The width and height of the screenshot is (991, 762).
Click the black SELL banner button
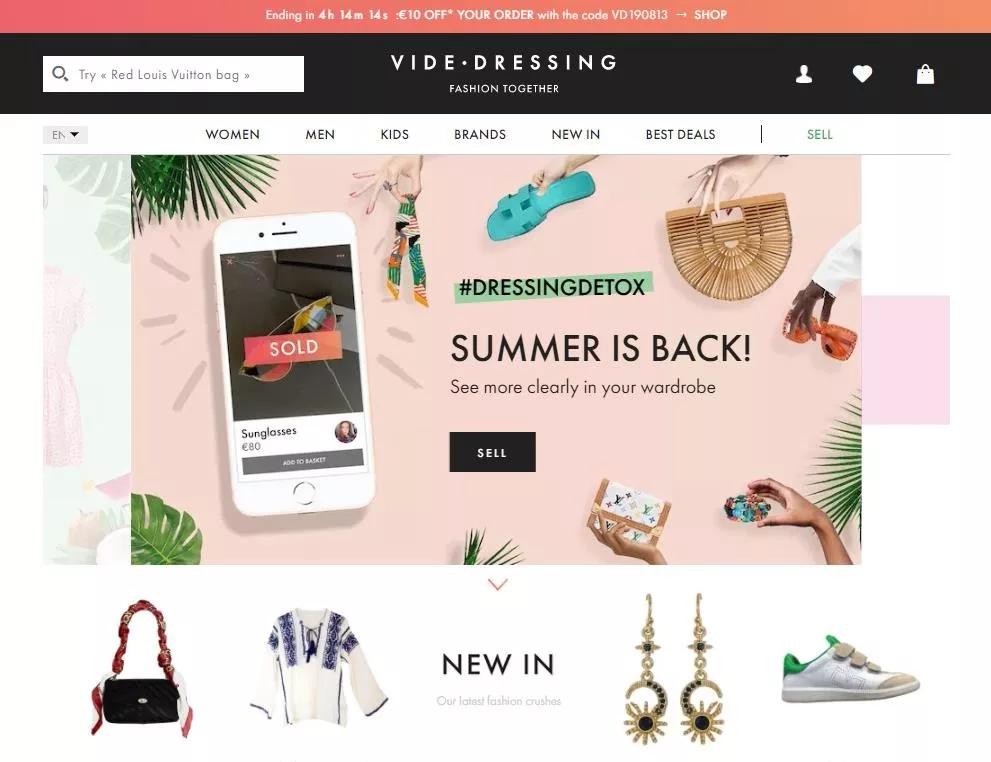pos(492,452)
